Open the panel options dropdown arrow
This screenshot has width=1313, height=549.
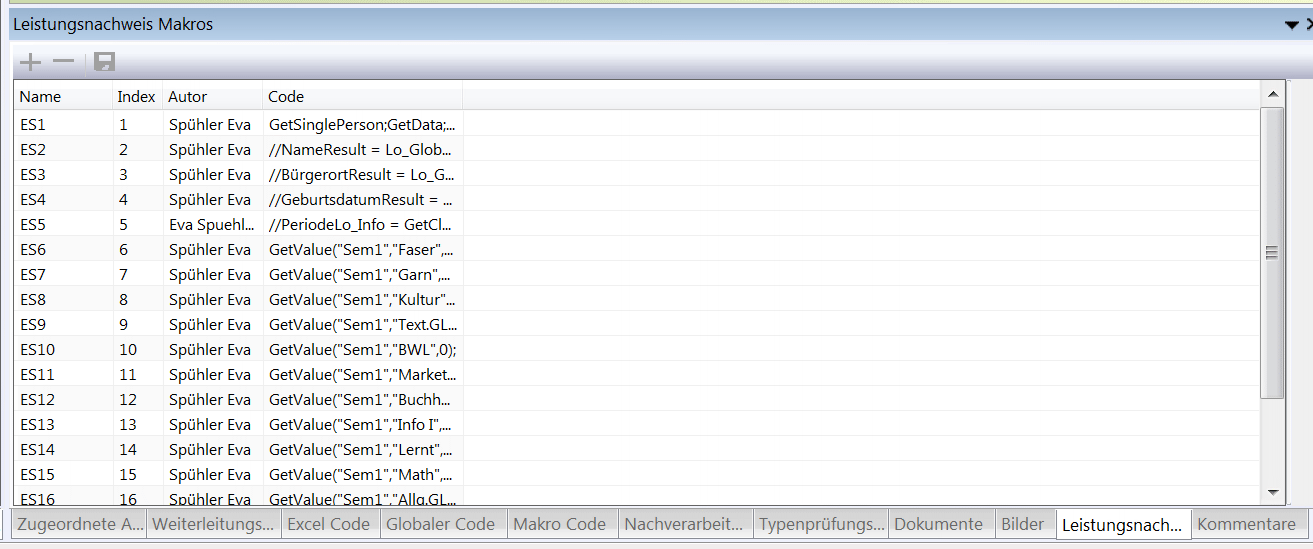pos(1291,25)
